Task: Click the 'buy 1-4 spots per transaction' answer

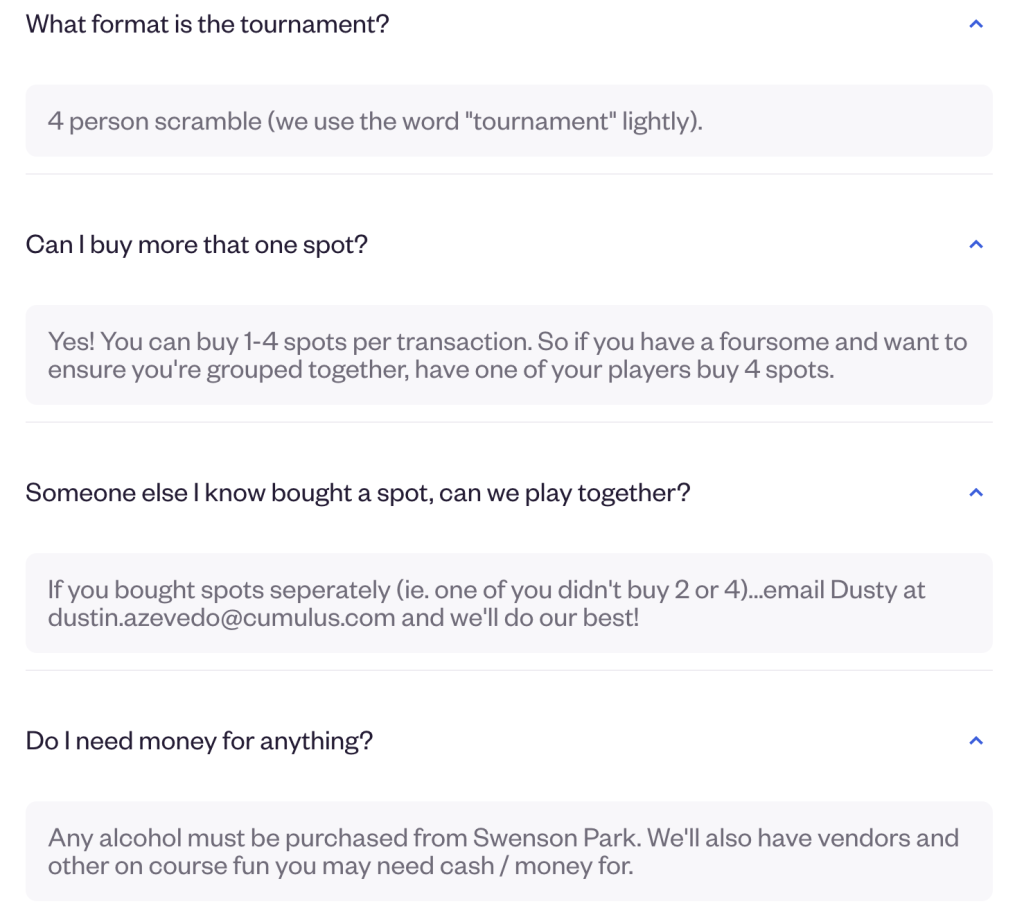Action: point(509,355)
